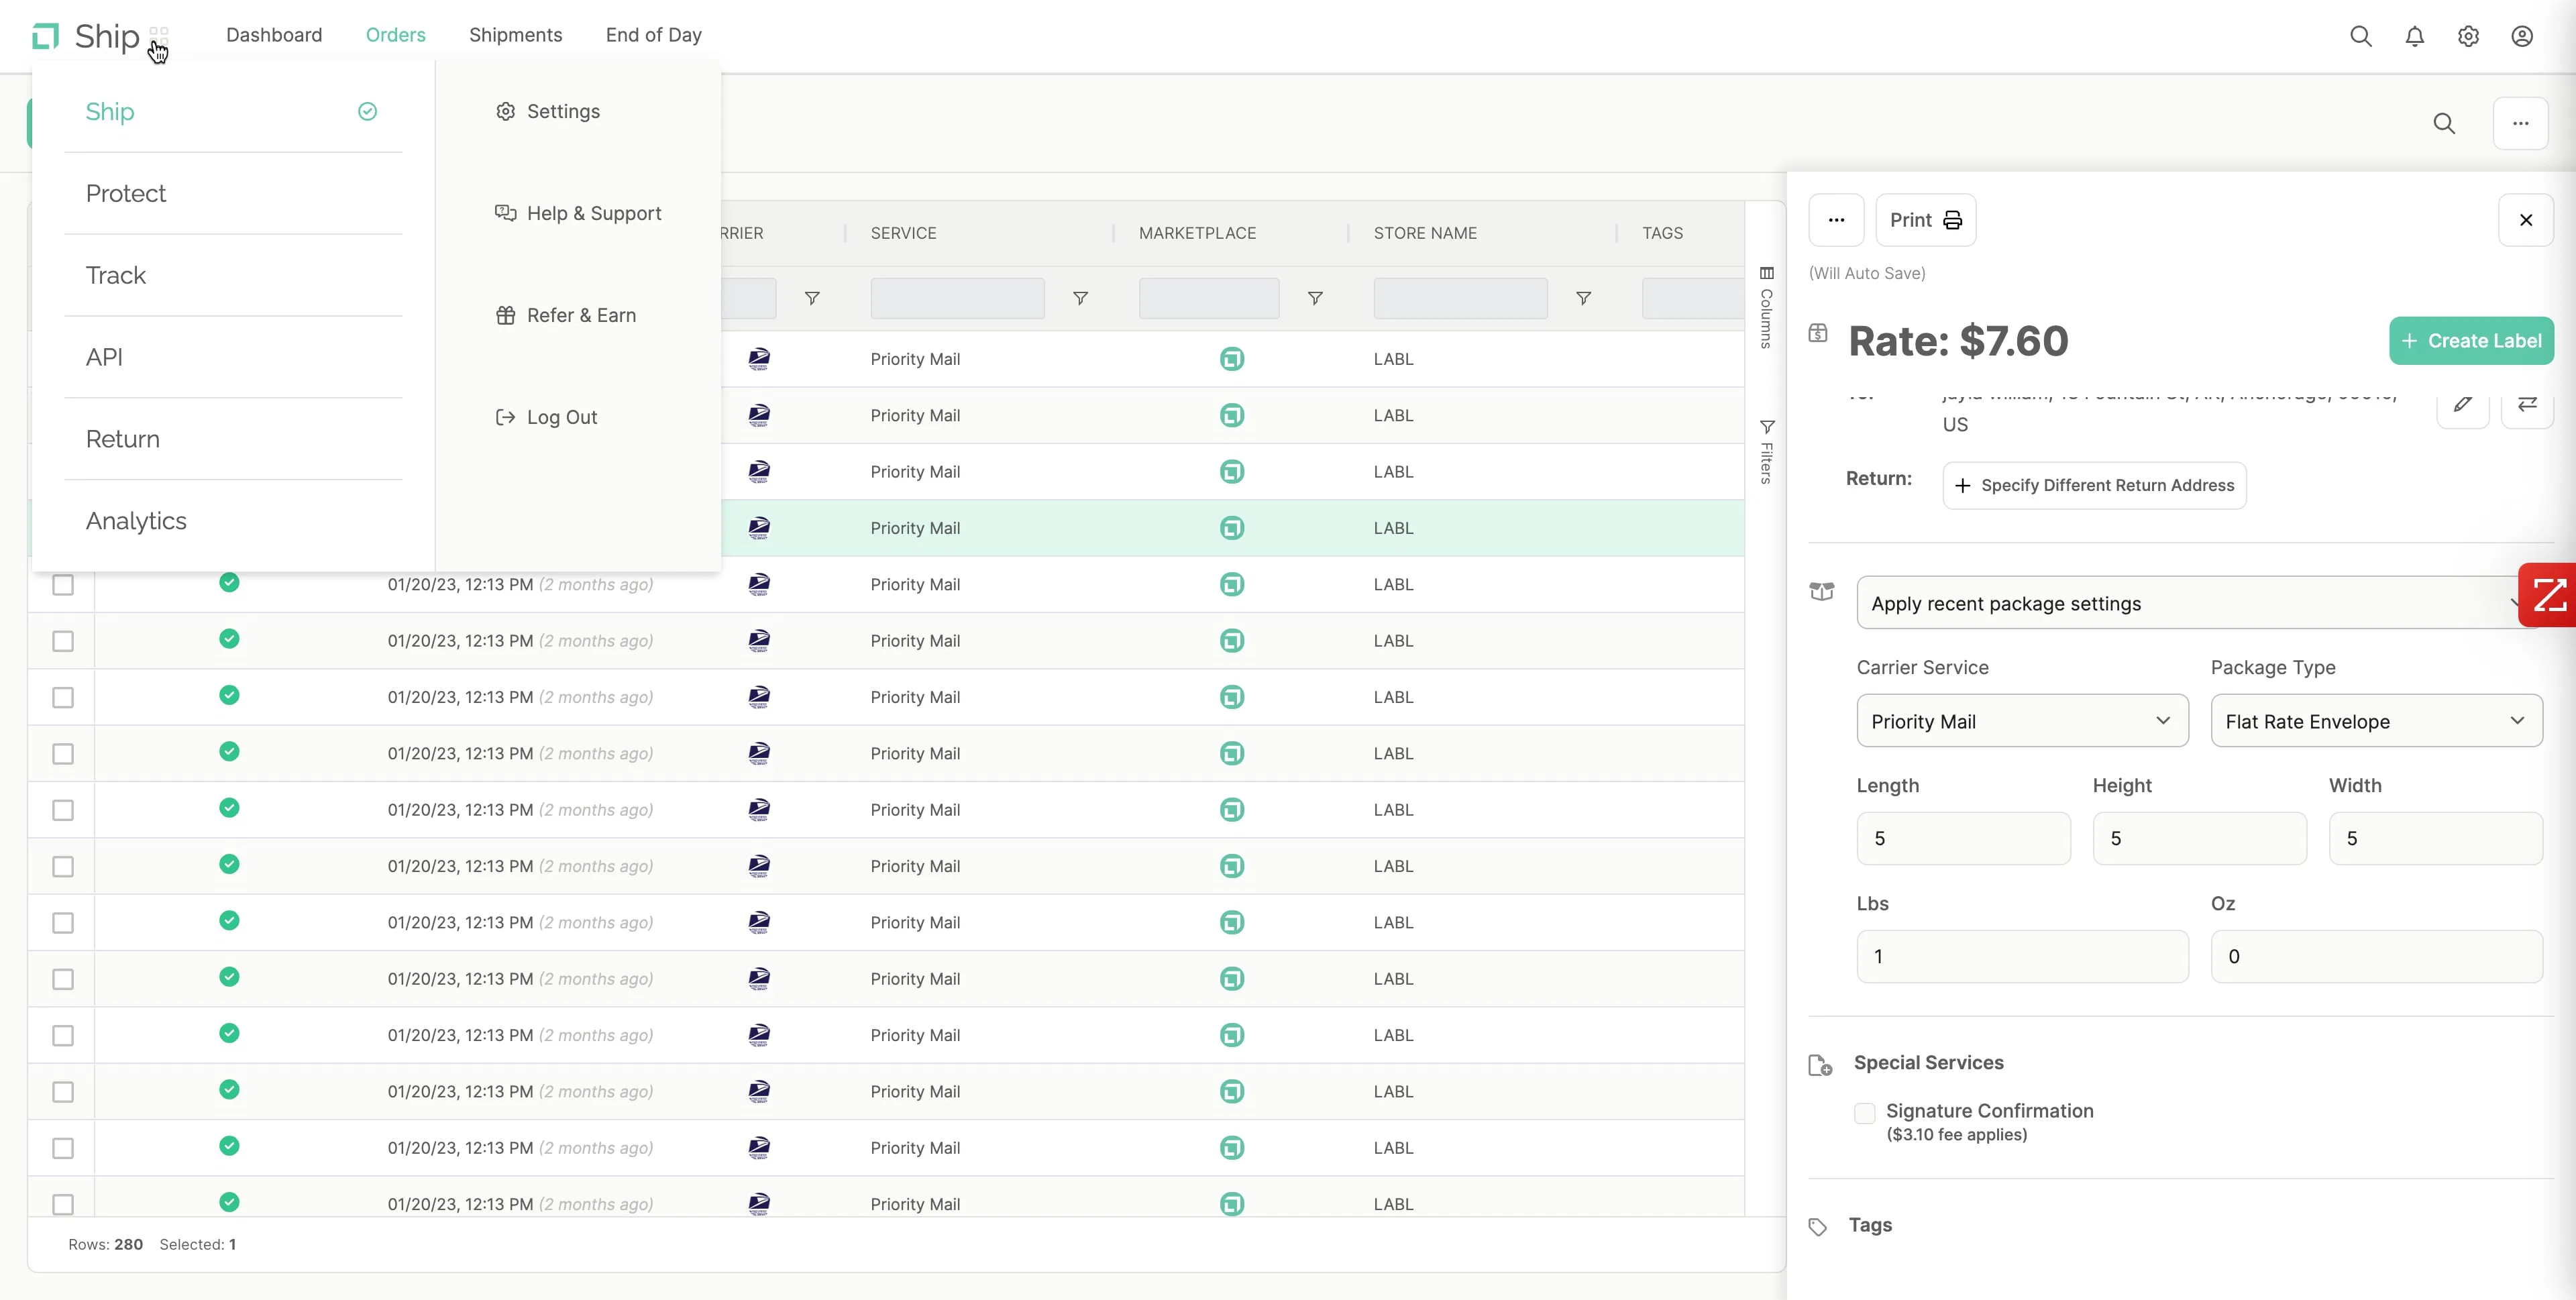Go to End of Day tab
Viewport: 2576px width, 1300px height.
pyautogui.click(x=654, y=35)
